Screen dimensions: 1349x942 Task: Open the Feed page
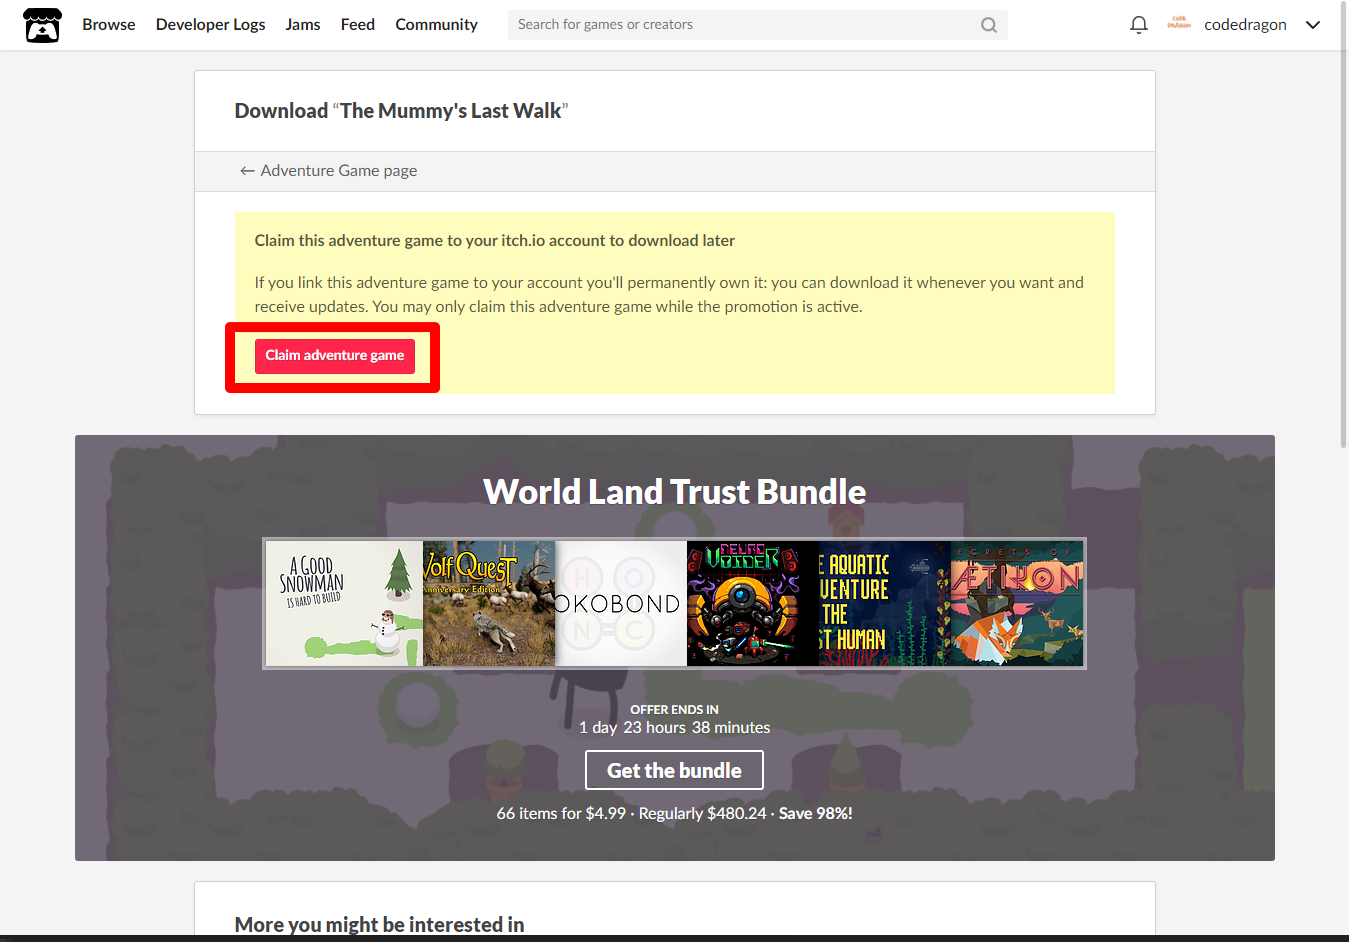(358, 24)
